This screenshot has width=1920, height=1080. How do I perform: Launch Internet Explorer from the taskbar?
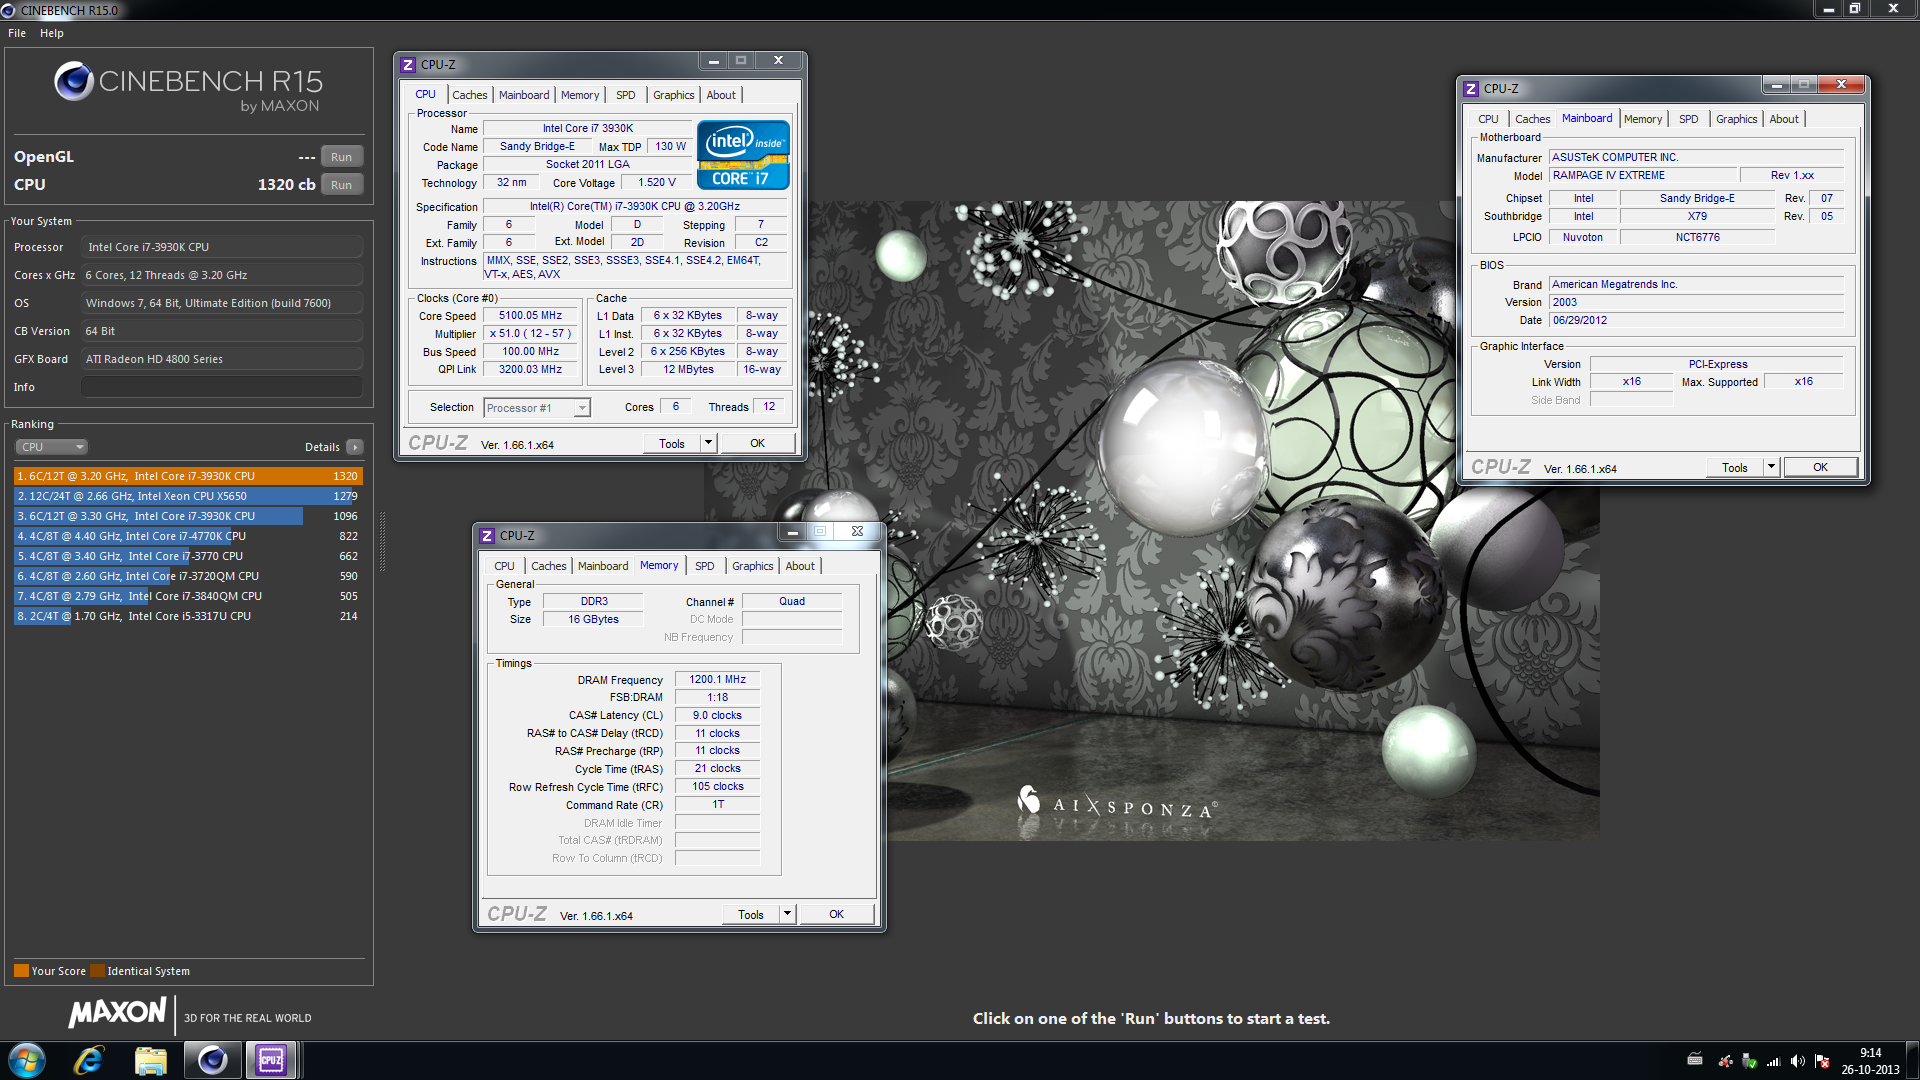point(89,1060)
